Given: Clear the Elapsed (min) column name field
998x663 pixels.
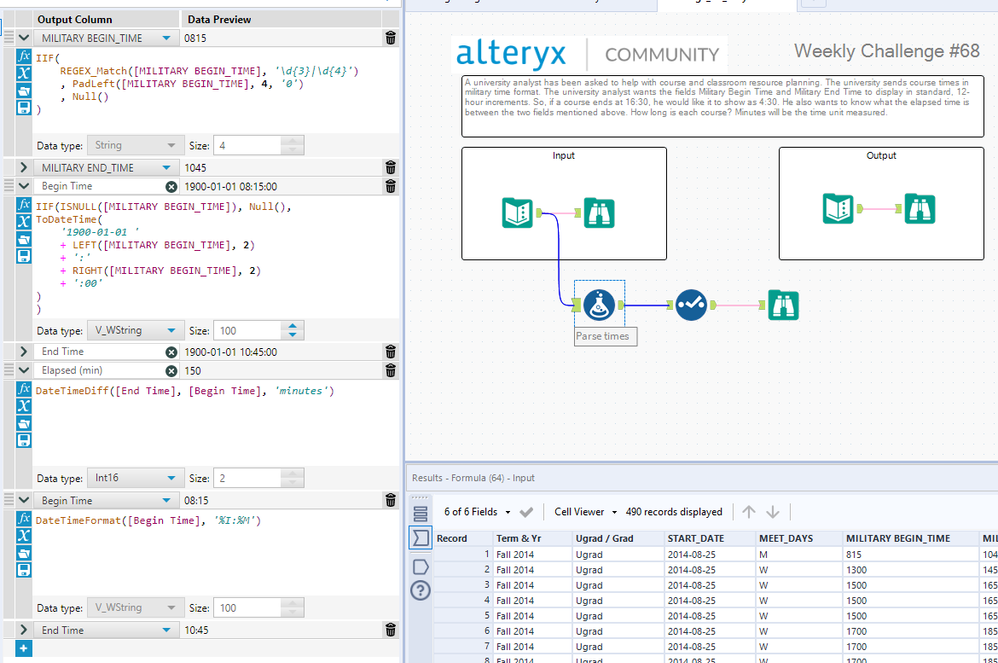Looking at the screenshot, I should tap(171, 370).
